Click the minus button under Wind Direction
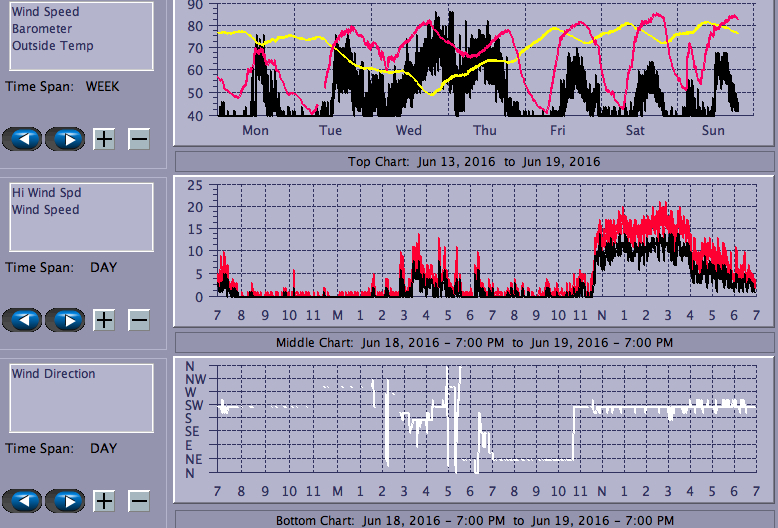Image resolution: width=778 pixels, height=528 pixels. pos(139,501)
